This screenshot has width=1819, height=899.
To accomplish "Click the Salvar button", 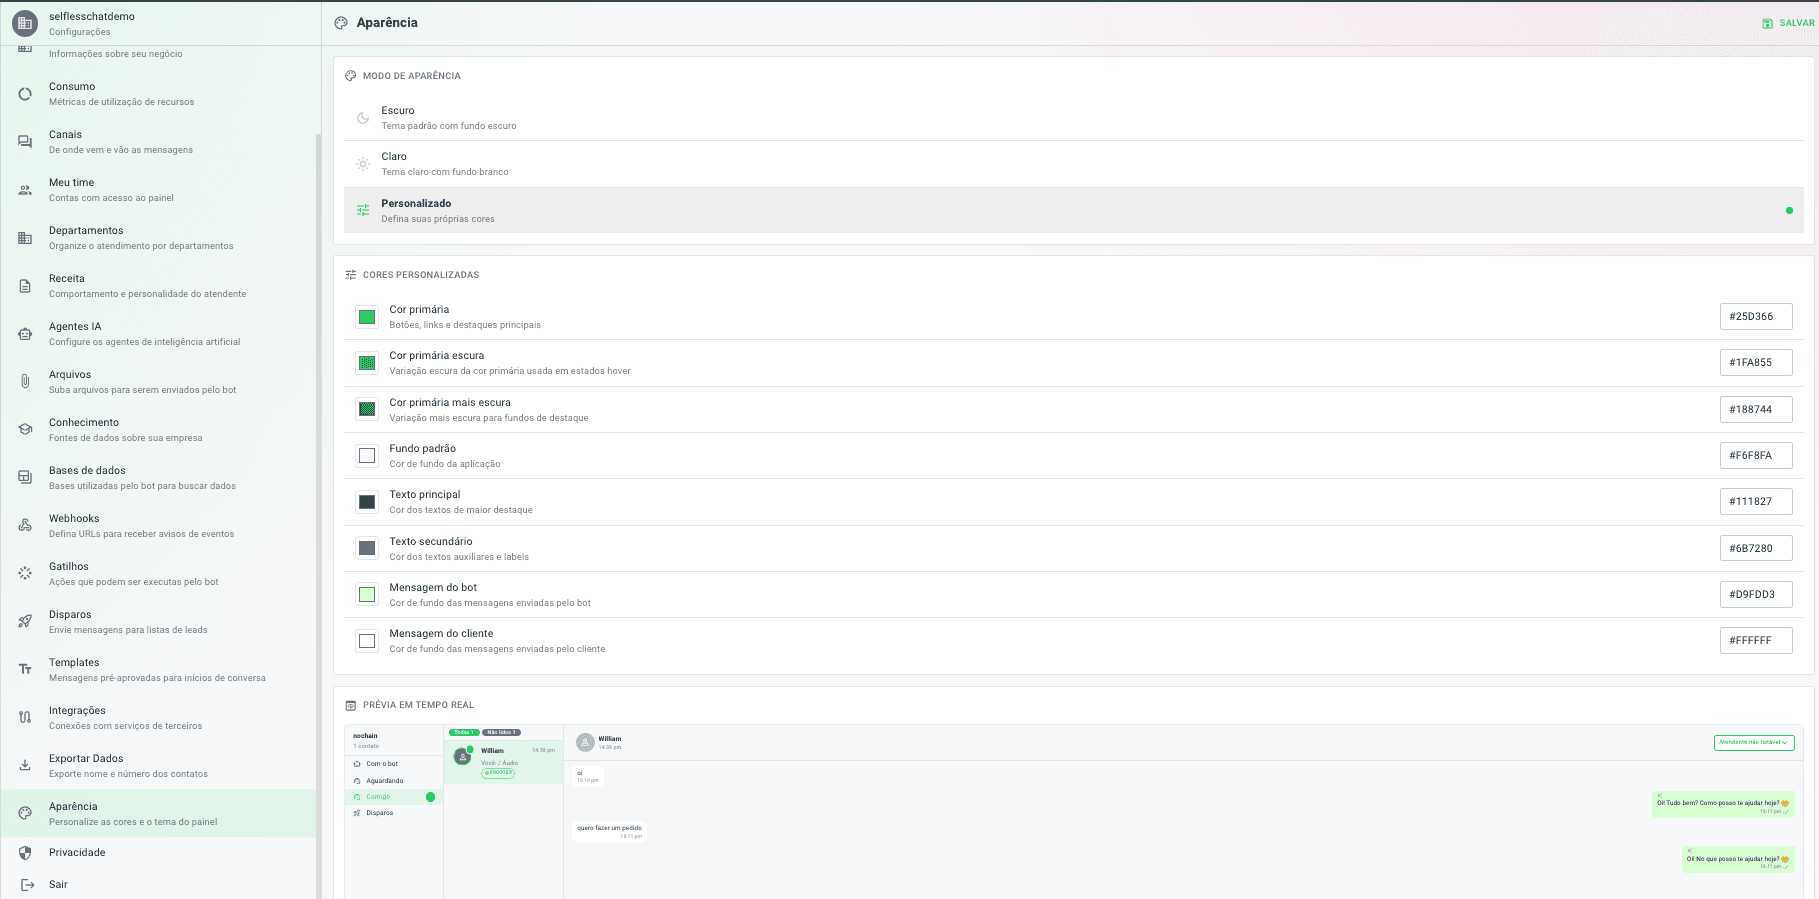I will [1788, 23].
